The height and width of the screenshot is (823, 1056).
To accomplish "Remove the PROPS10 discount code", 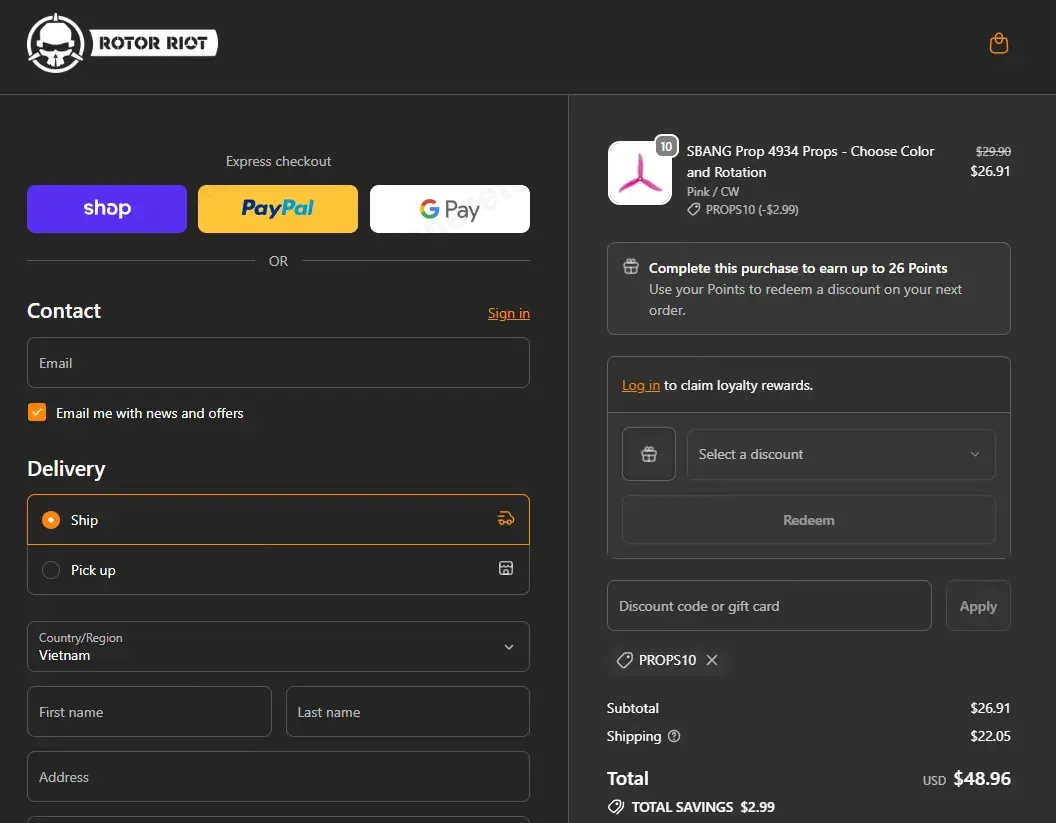I will tap(712, 660).
